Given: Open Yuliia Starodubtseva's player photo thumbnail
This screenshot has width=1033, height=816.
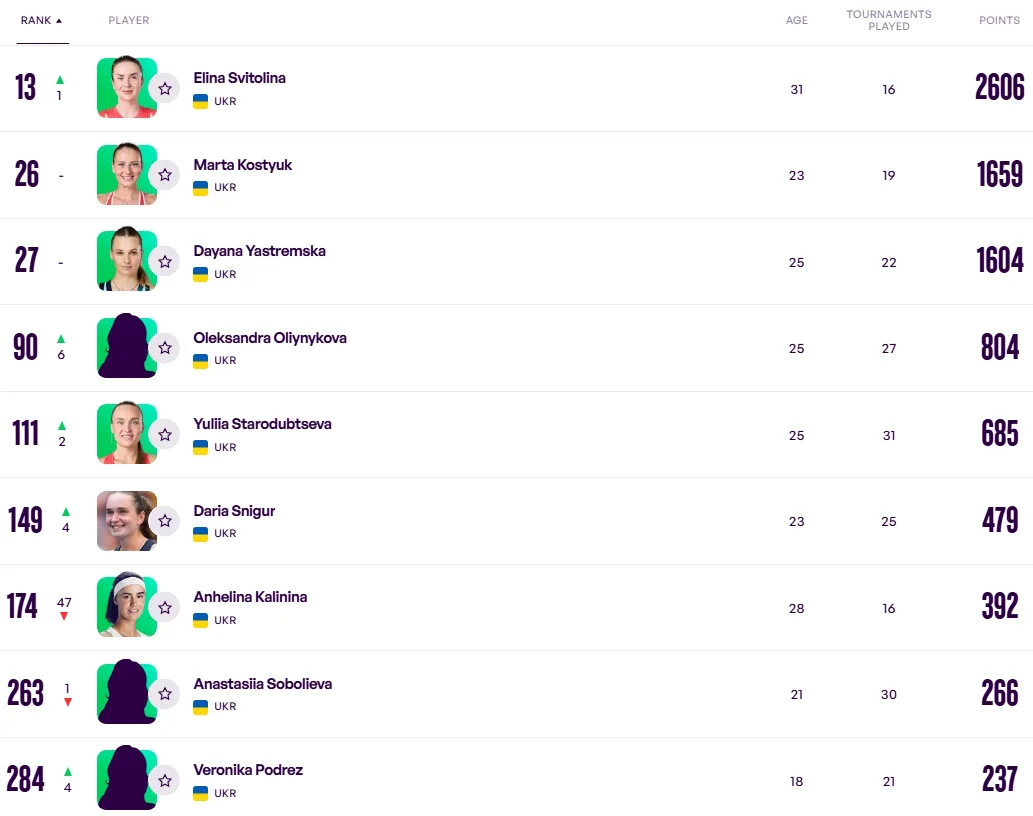Looking at the screenshot, I should point(126,435).
